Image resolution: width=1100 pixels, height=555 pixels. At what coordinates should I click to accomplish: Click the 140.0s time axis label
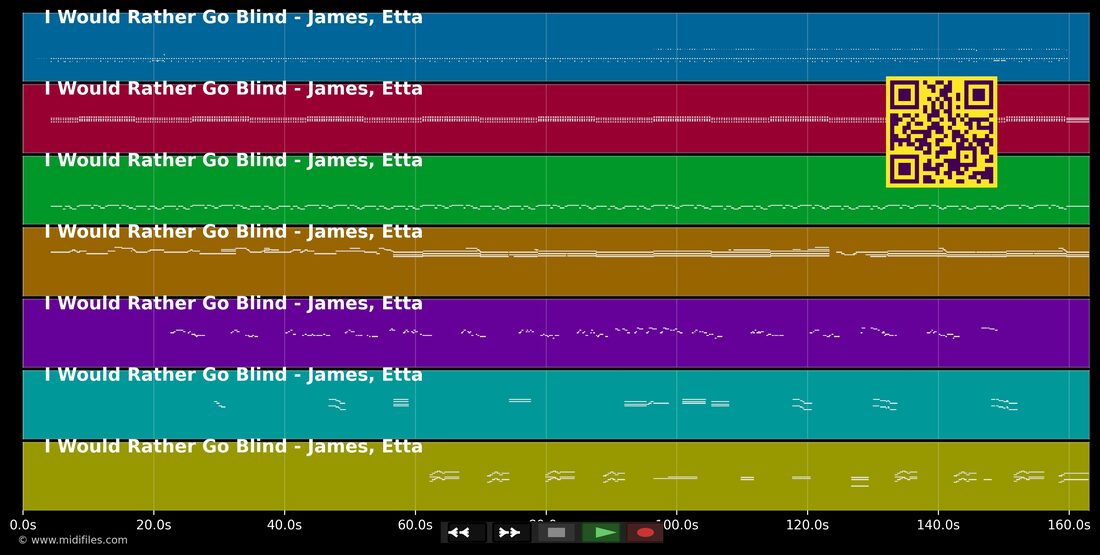pos(938,524)
